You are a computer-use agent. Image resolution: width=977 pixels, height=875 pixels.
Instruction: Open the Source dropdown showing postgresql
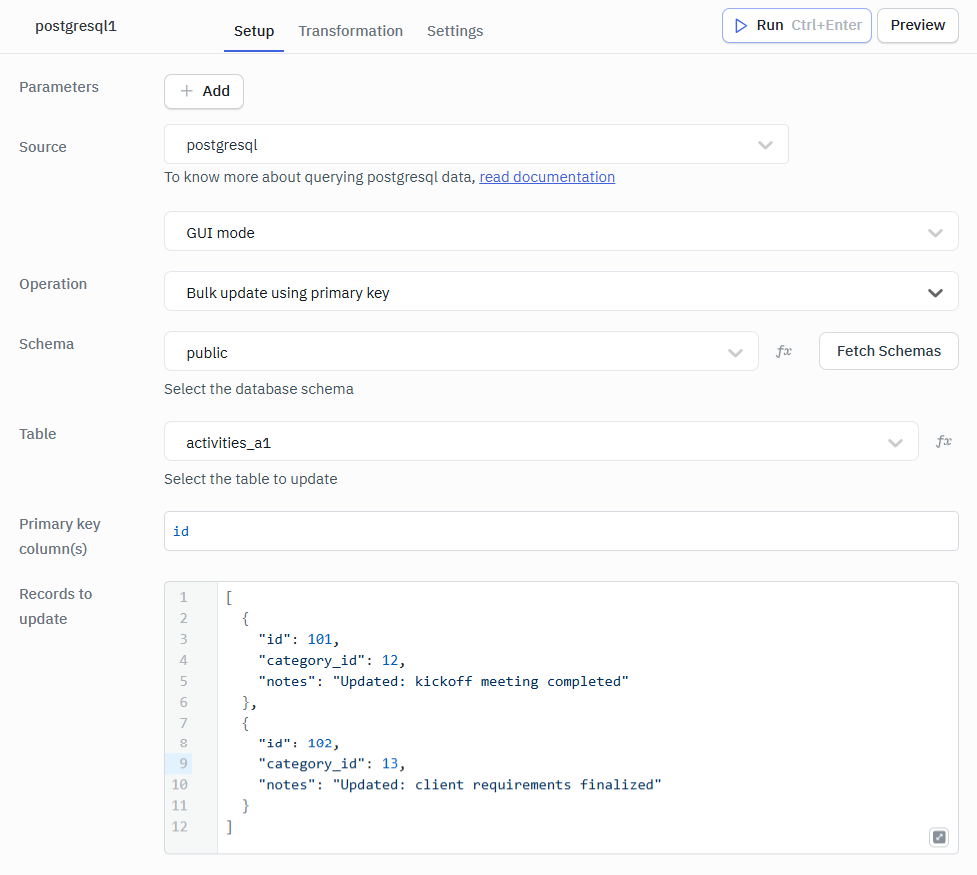point(450,144)
